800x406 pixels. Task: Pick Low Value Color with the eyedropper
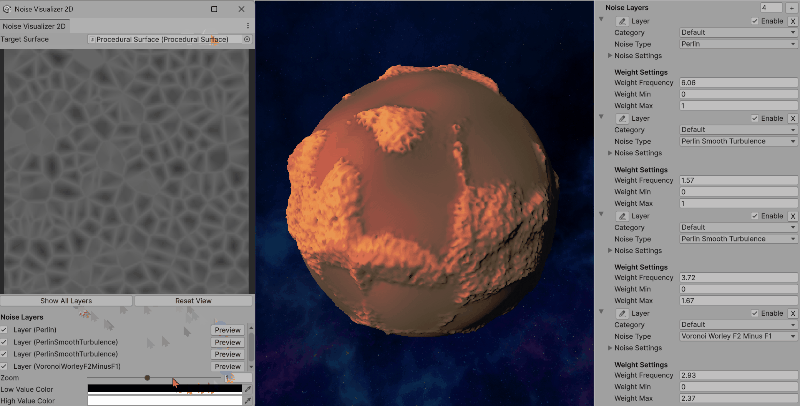click(248, 389)
